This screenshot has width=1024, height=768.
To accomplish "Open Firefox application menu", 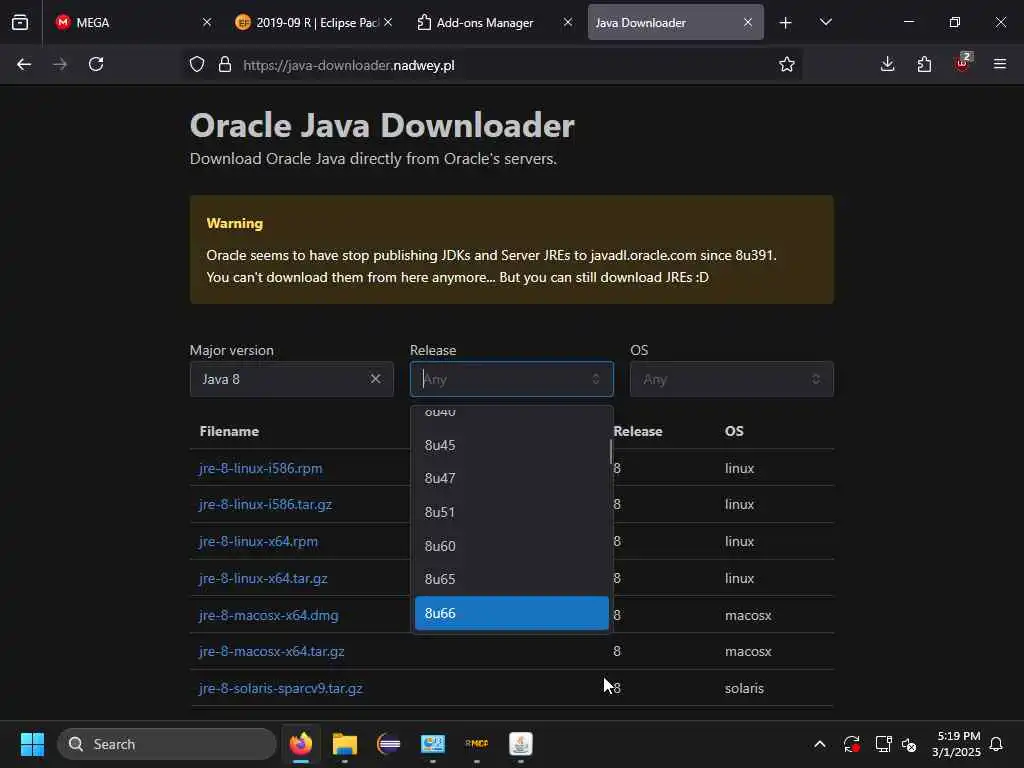I will (x=999, y=64).
